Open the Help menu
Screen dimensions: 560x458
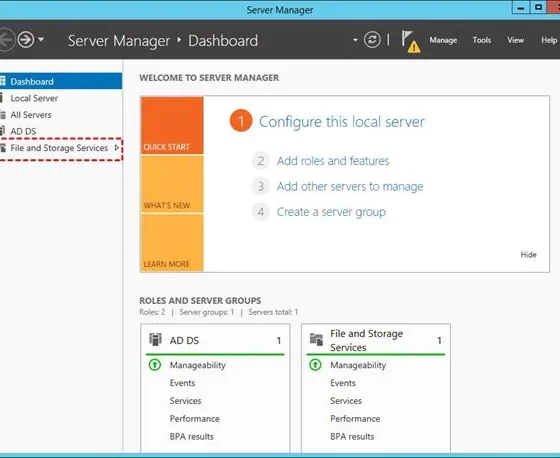pyautogui.click(x=549, y=40)
